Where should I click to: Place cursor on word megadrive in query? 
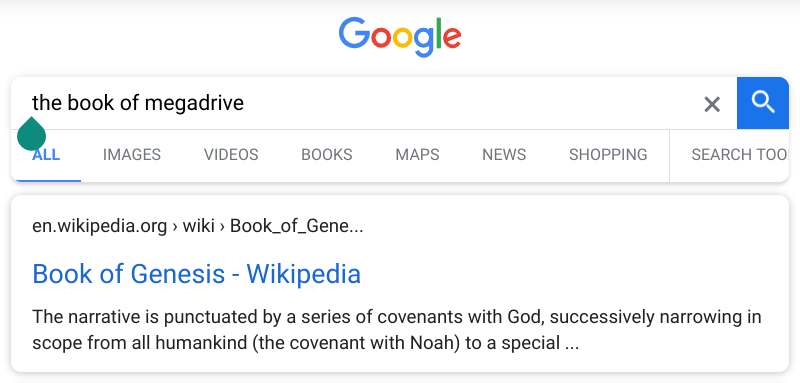[194, 104]
